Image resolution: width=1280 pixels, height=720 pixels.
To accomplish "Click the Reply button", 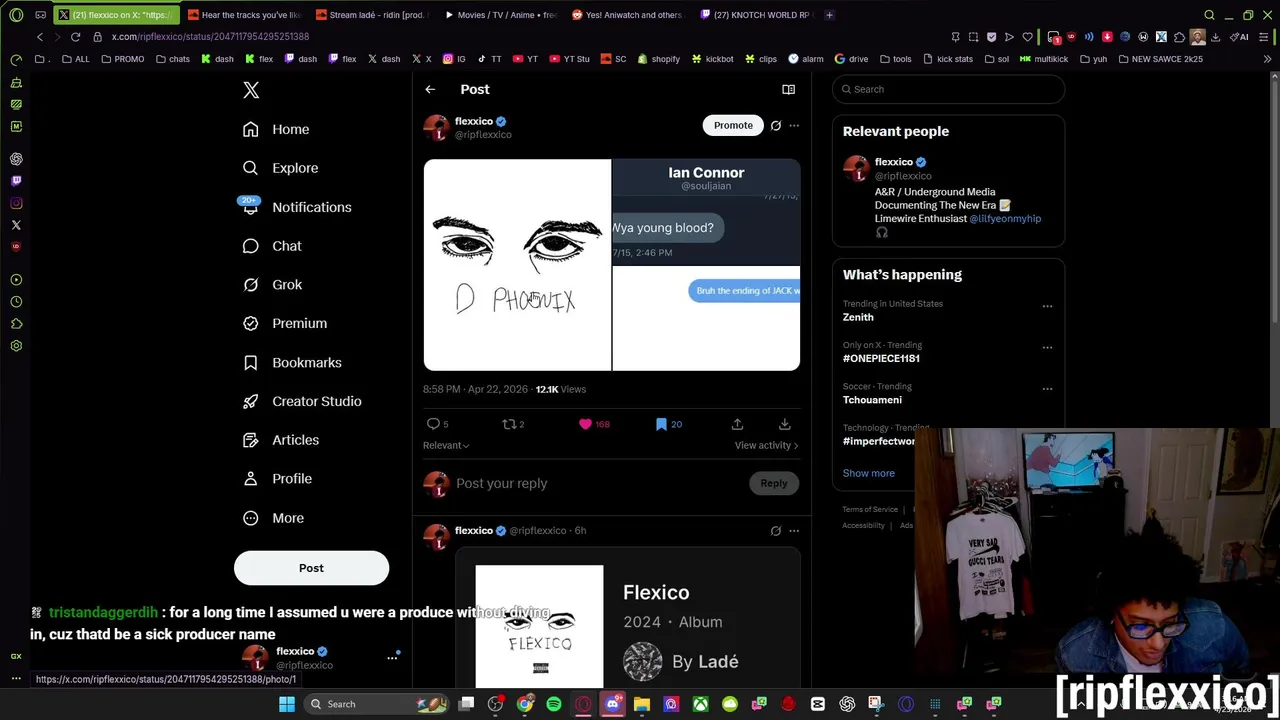I will point(774,483).
